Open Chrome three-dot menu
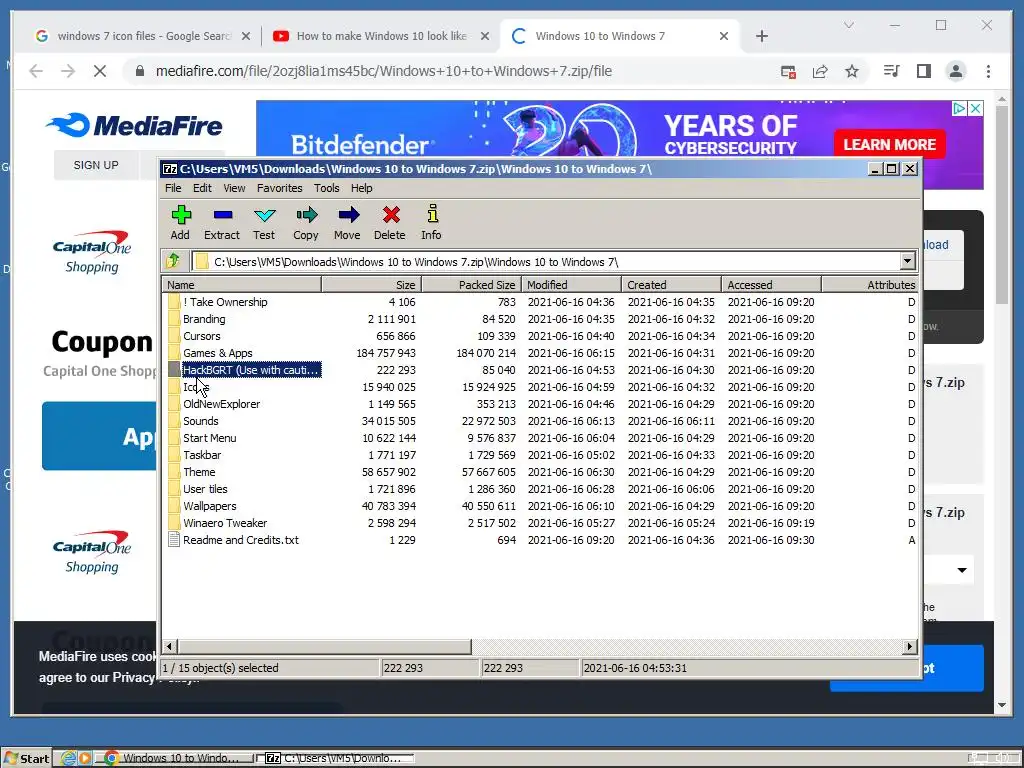 (988, 71)
